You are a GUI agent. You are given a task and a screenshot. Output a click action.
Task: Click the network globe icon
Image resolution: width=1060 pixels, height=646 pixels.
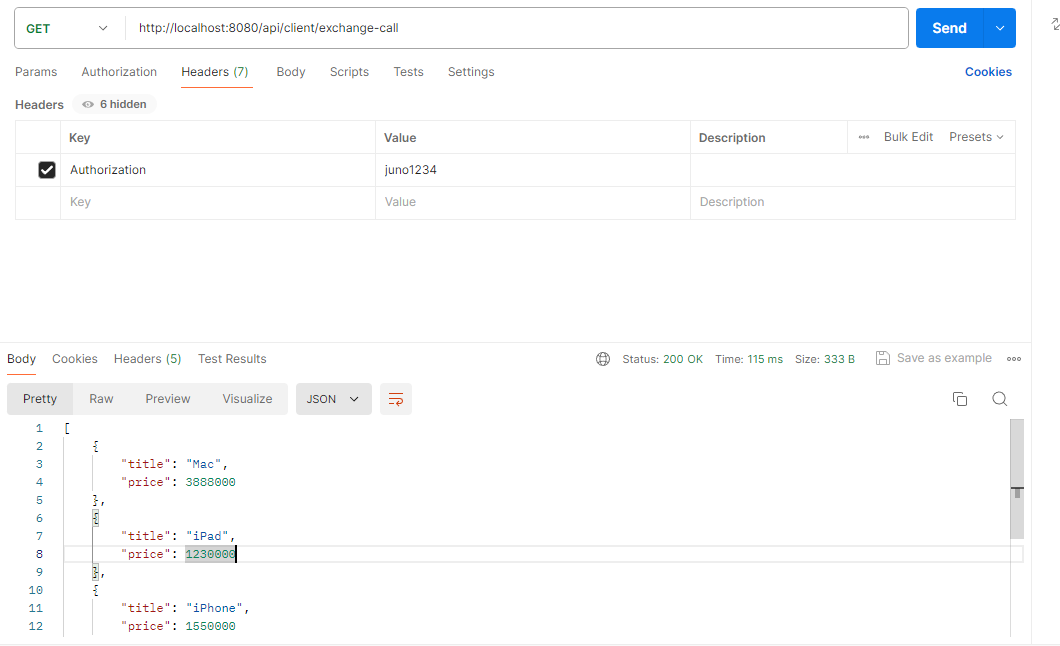click(x=603, y=359)
